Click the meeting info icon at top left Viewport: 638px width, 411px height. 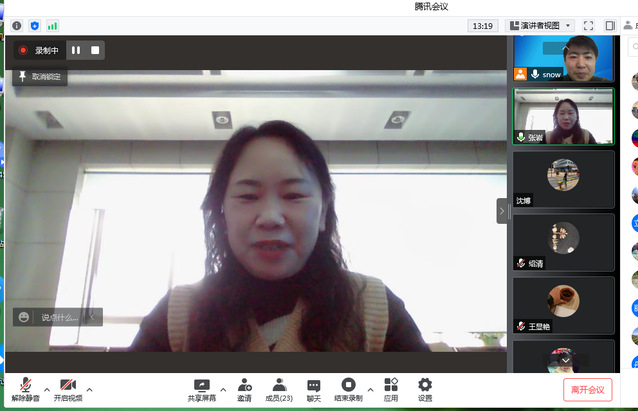(x=17, y=25)
